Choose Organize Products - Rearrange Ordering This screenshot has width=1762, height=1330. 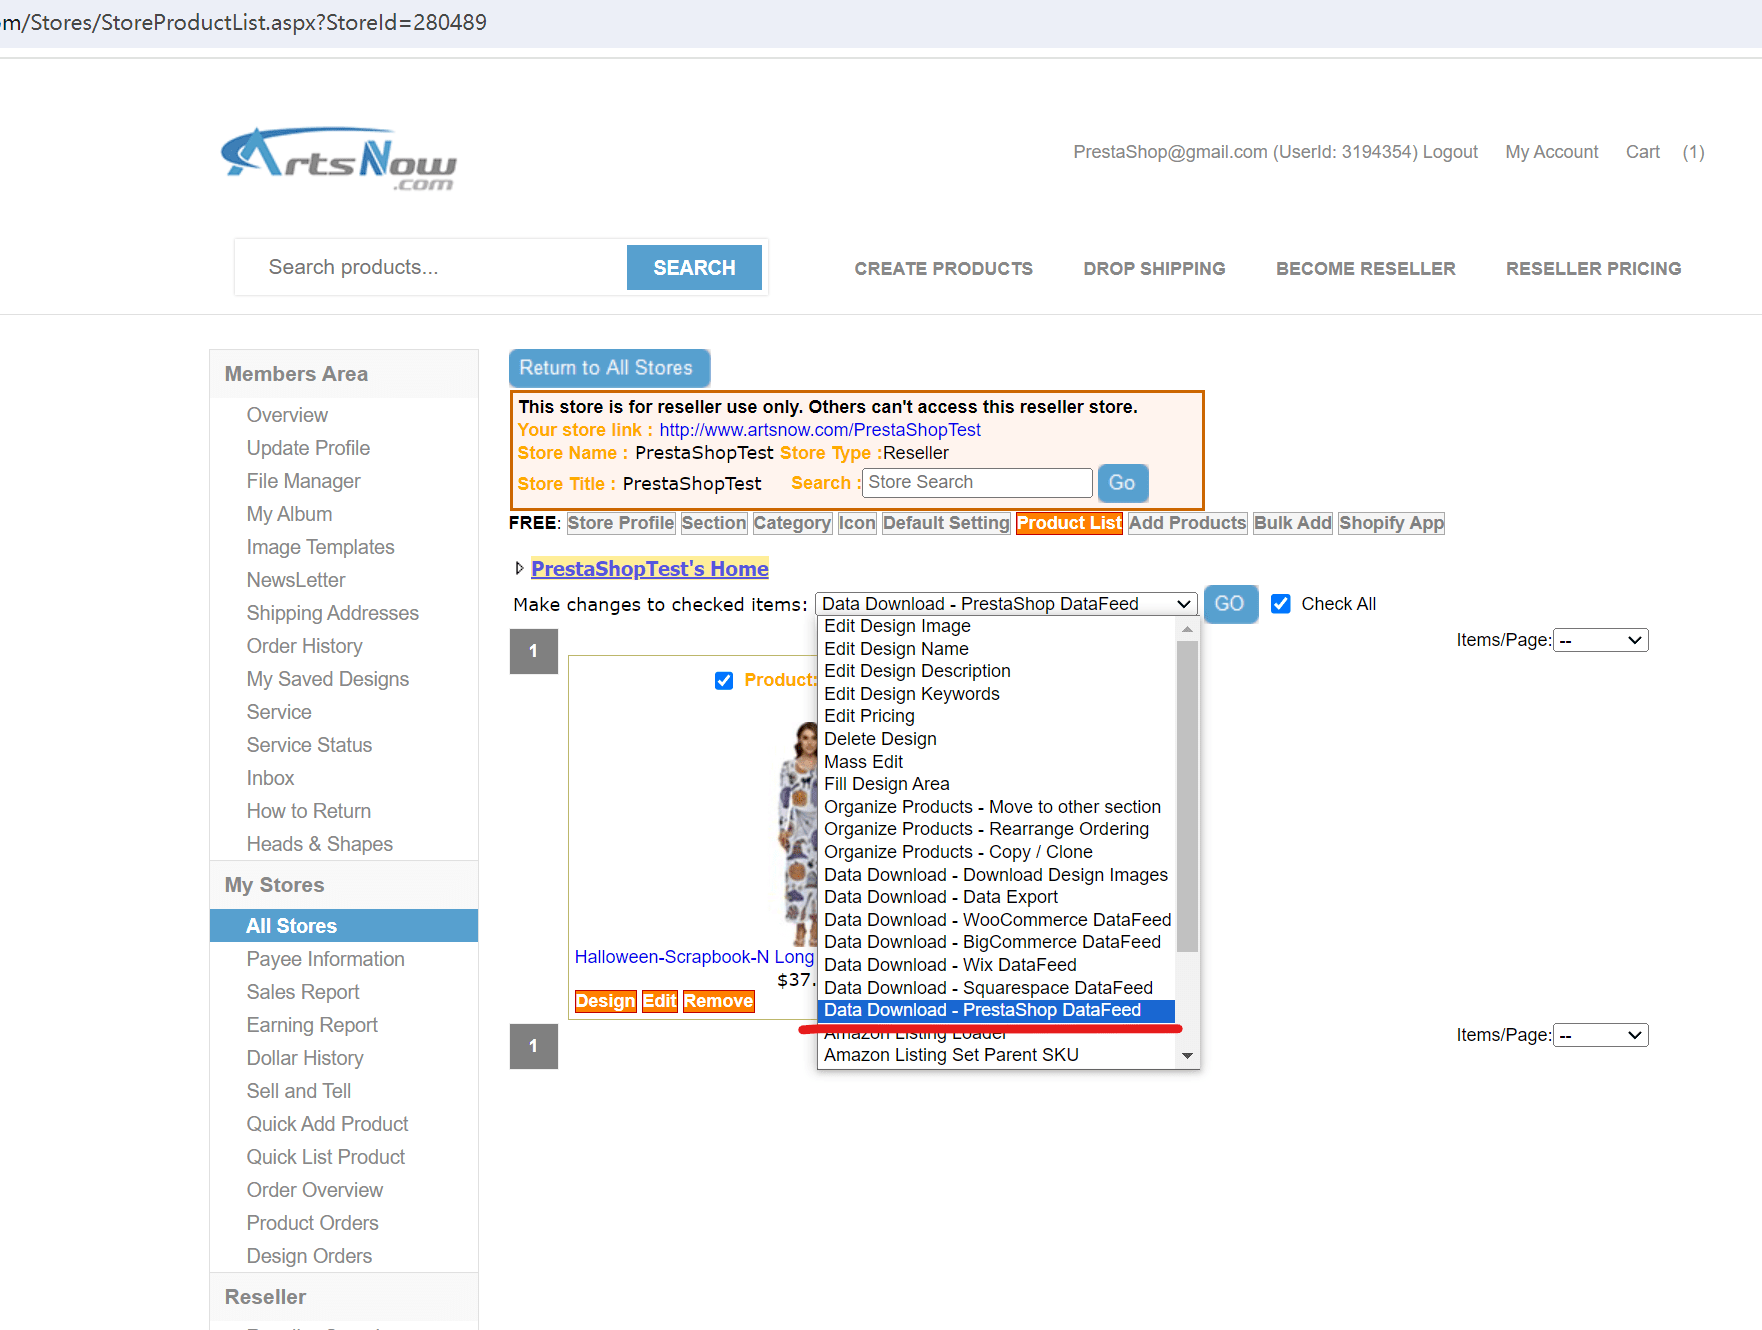tap(996, 829)
